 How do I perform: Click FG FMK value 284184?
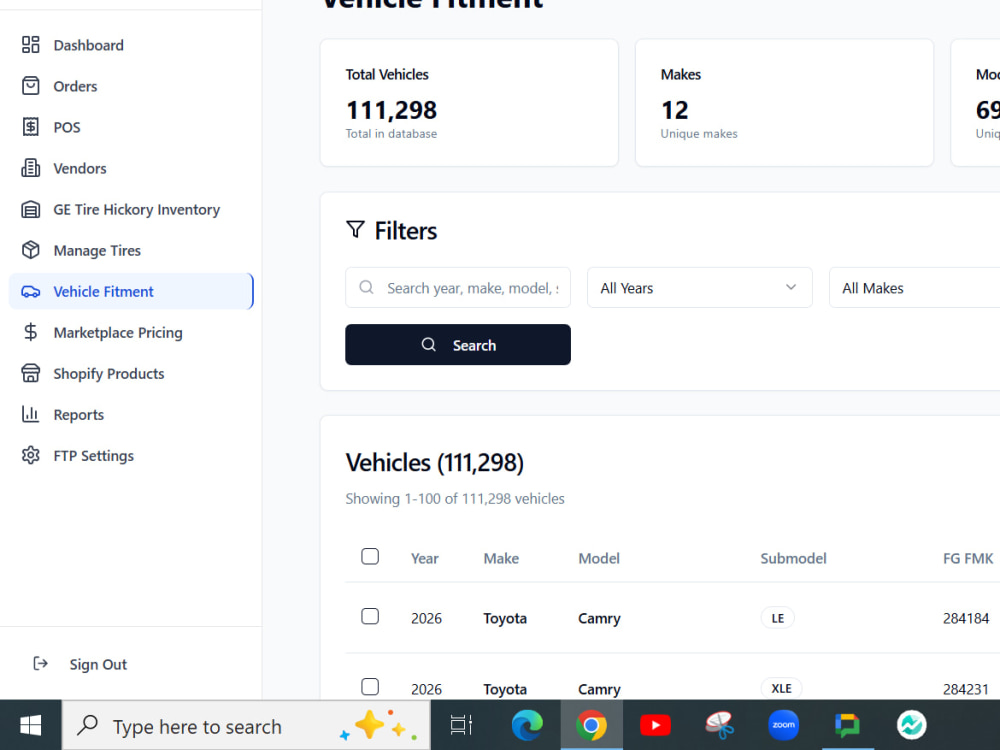coord(966,618)
